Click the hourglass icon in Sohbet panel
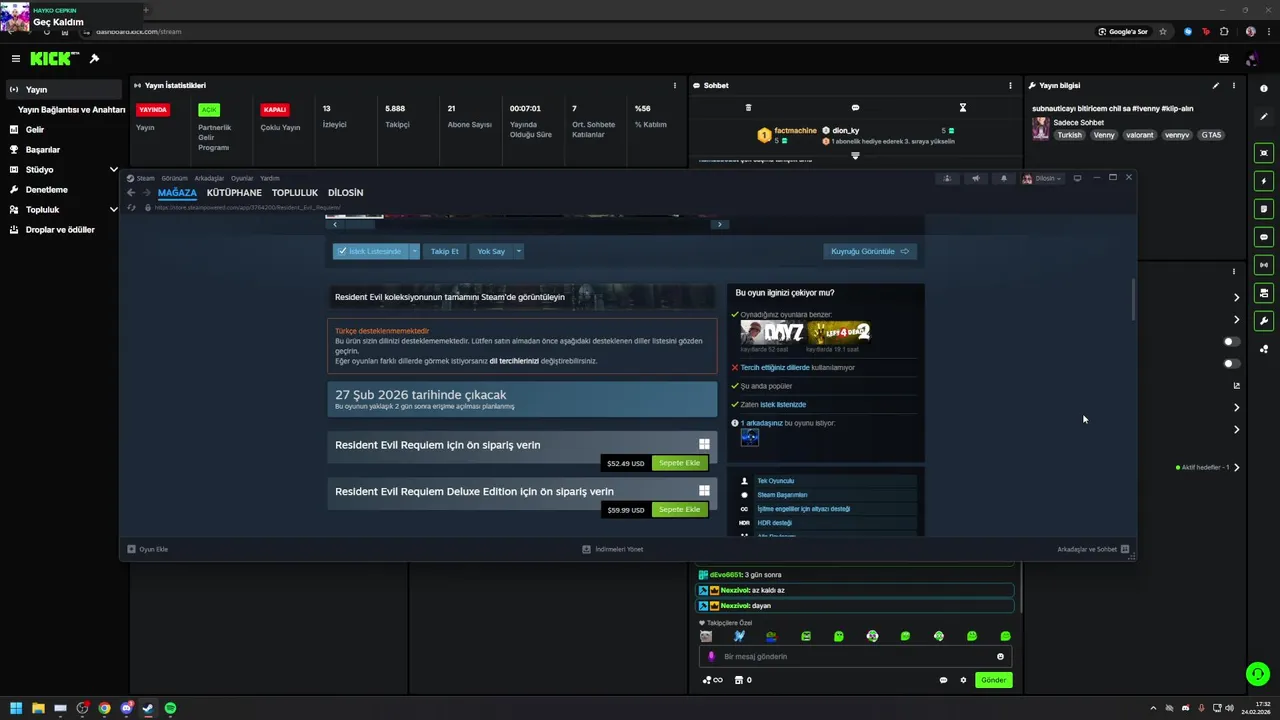Viewport: 1280px width, 720px height. 963,107
